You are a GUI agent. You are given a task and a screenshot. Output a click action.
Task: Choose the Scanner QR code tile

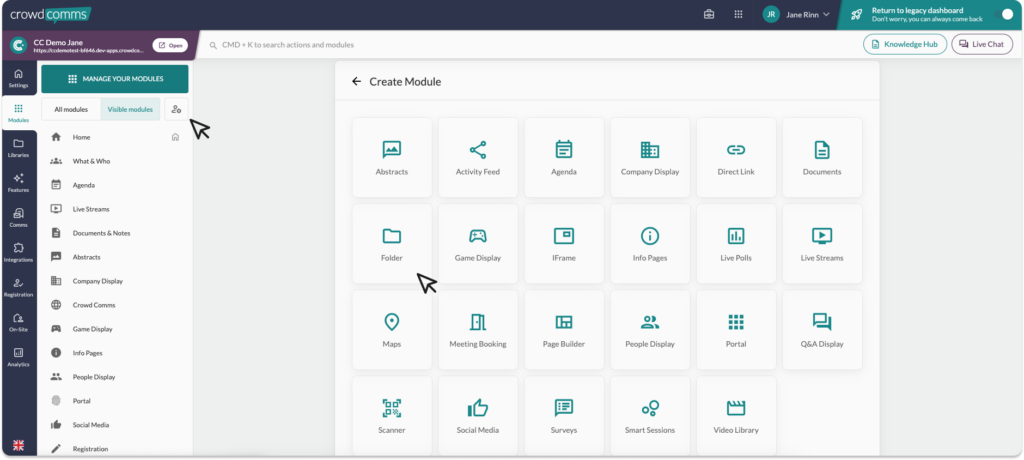point(392,416)
